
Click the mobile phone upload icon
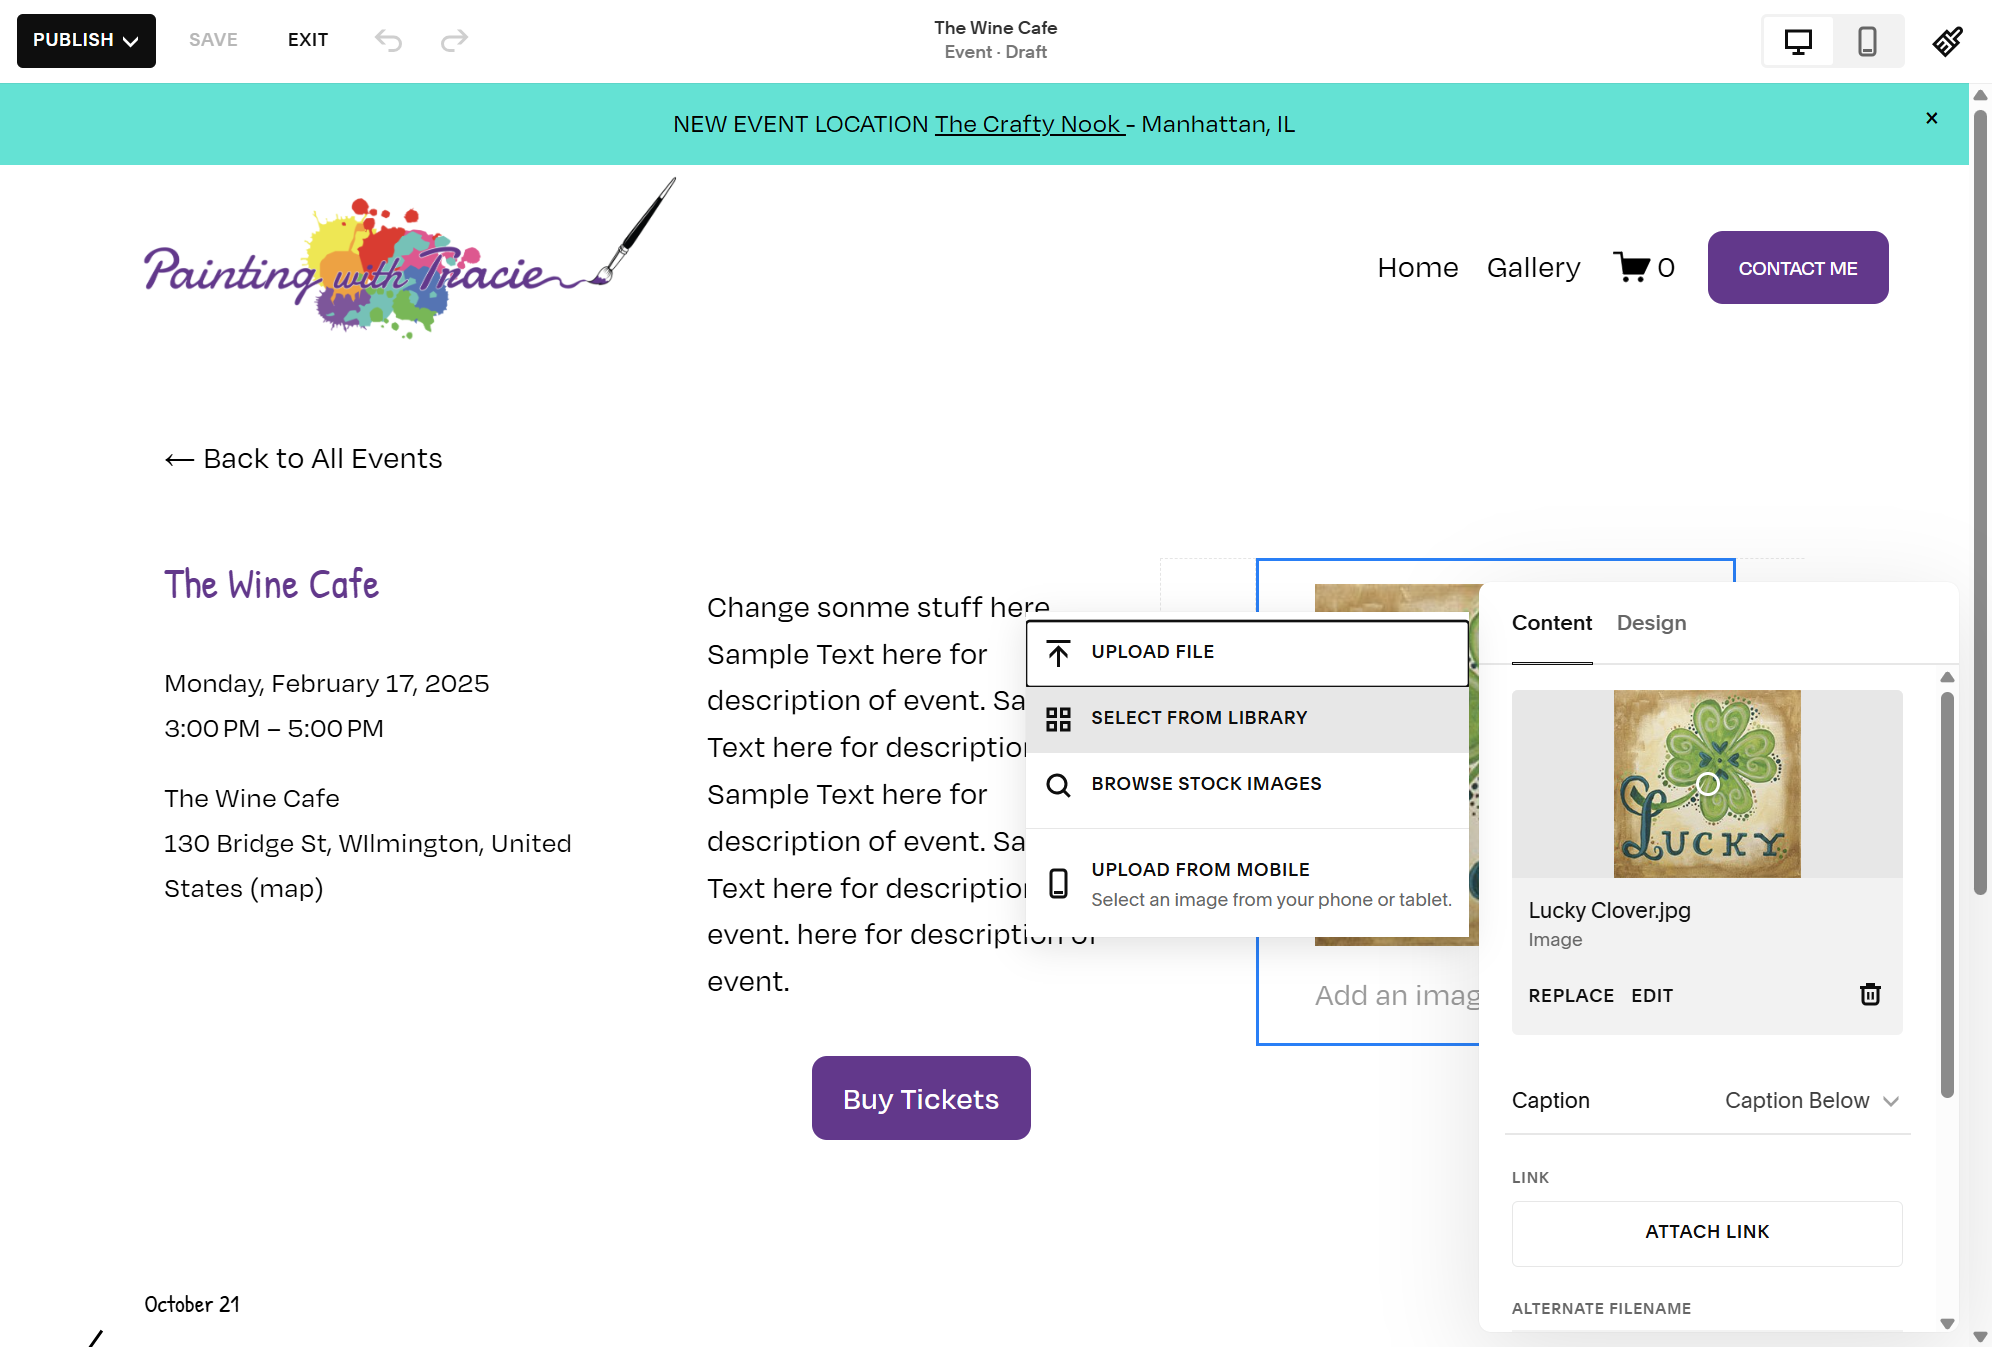[1058, 883]
